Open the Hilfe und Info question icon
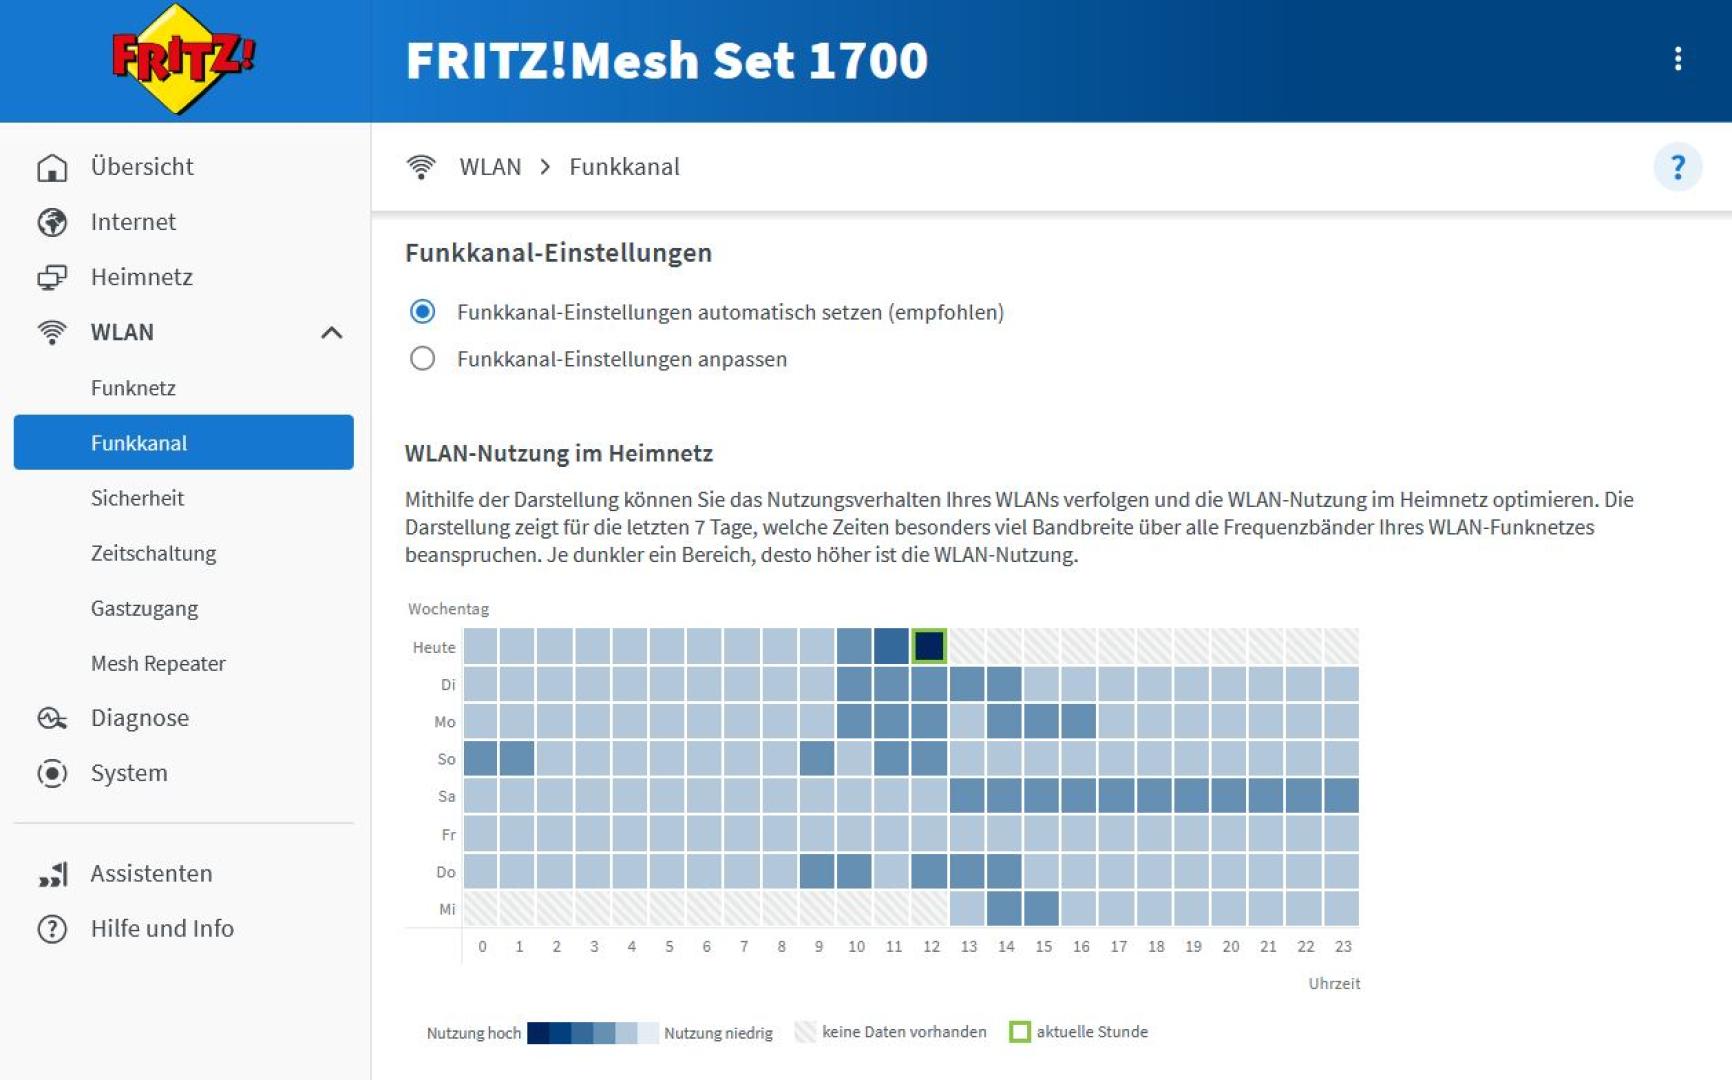 (50, 928)
